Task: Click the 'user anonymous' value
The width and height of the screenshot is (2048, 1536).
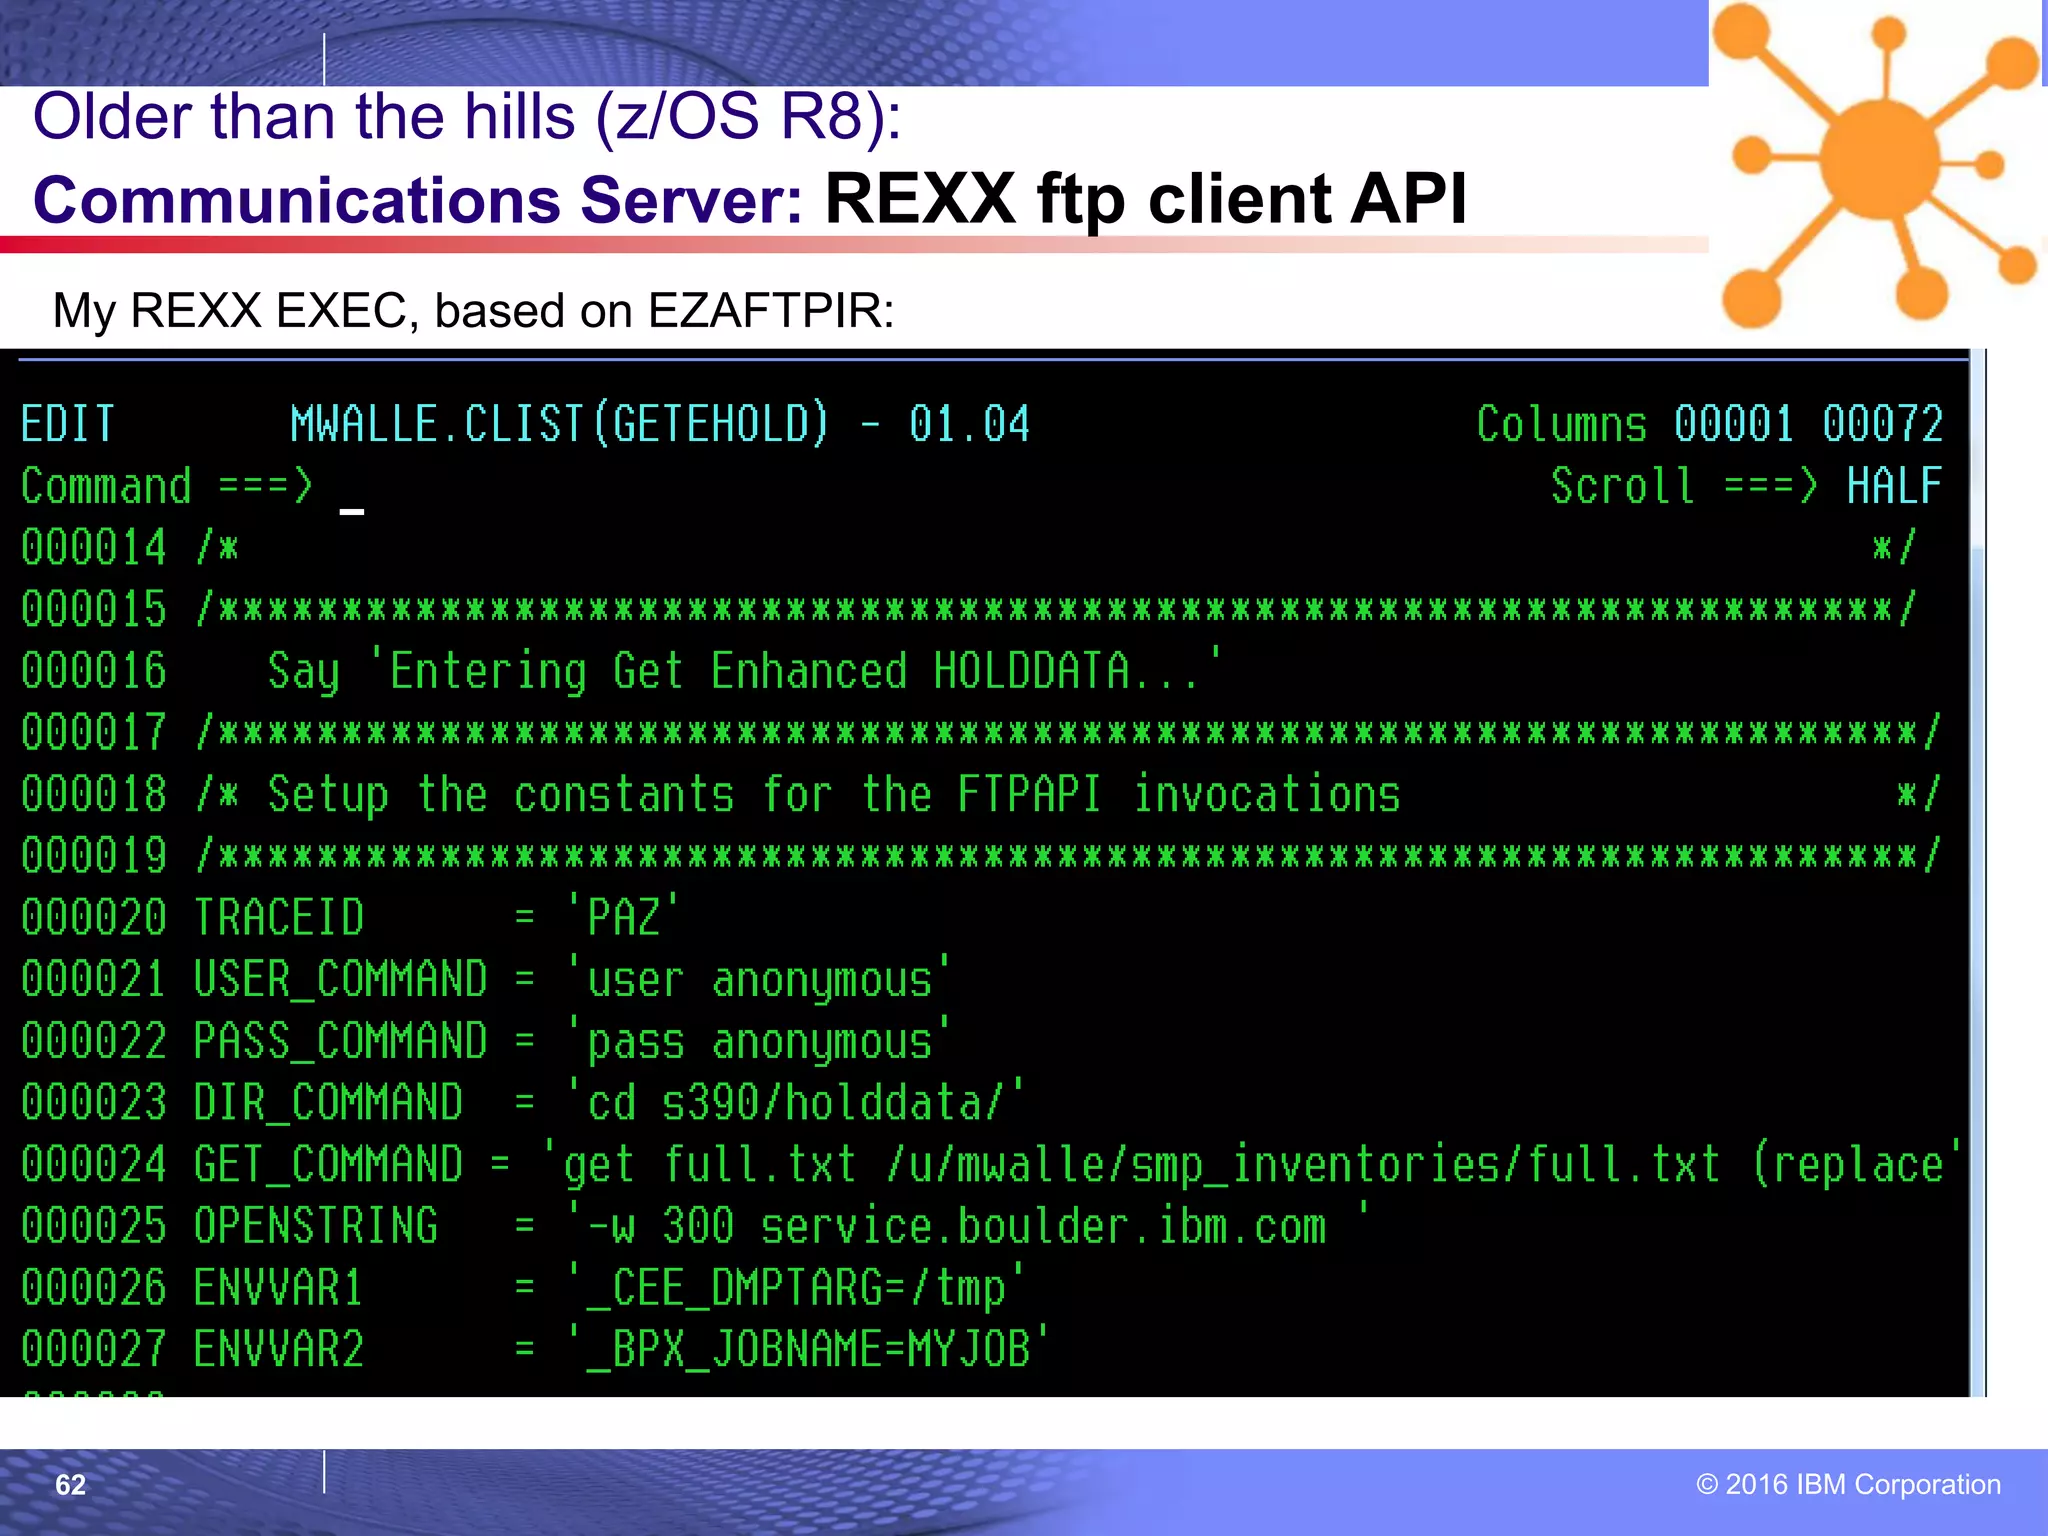Action: tap(759, 979)
